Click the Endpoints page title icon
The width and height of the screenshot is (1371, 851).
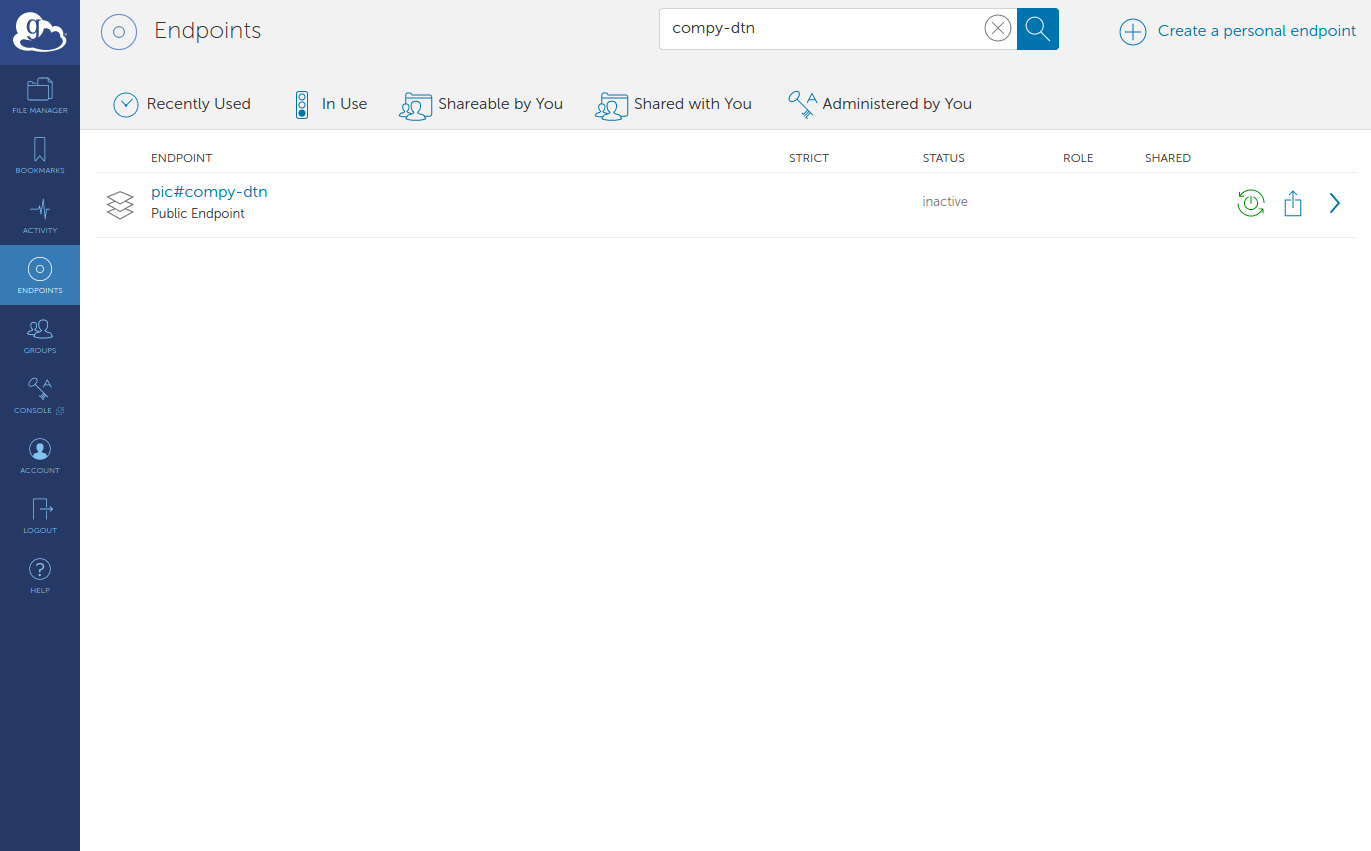click(119, 32)
